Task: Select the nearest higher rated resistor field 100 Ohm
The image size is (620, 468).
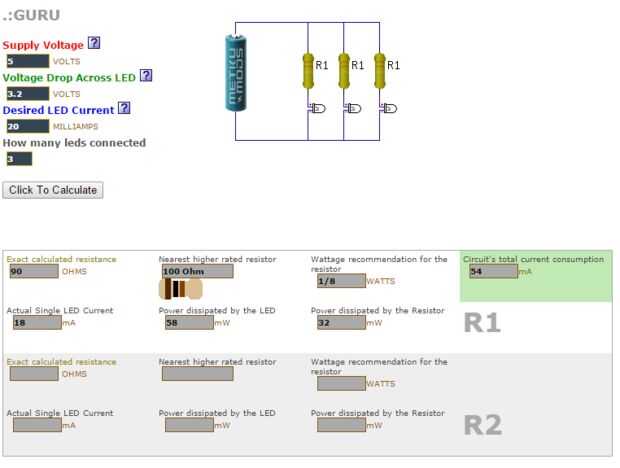Action: point(197,271)
